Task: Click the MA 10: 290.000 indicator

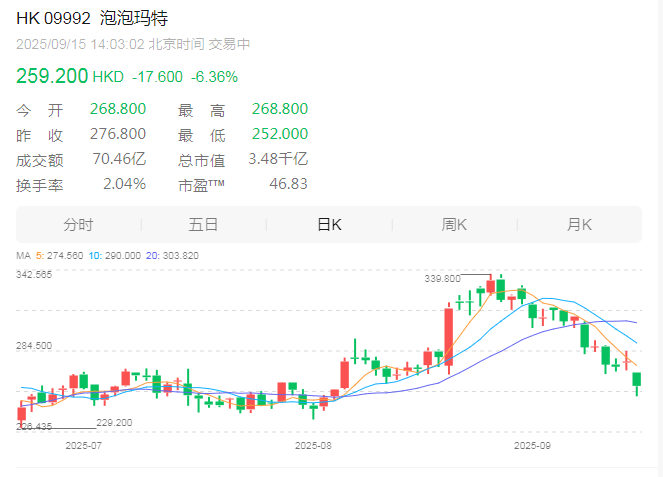Action: pos(115,256)
